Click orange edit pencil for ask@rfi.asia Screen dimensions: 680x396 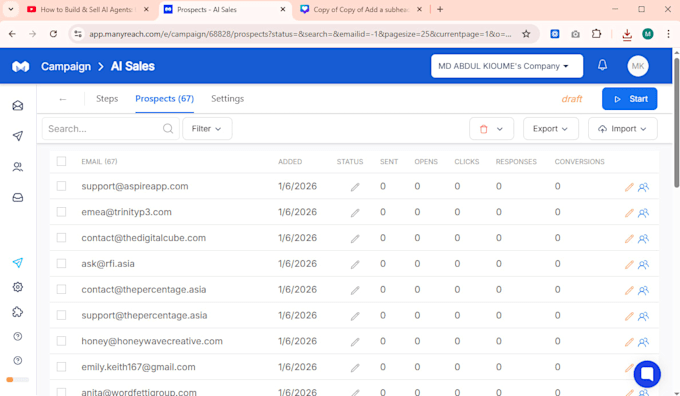pyautogui.click(x=629, y=265)
